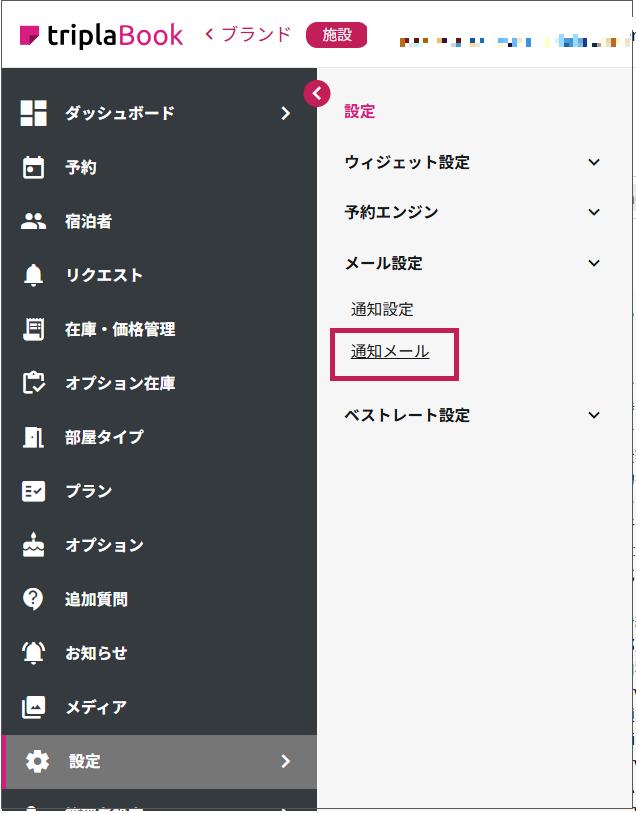Click the プラン checklist icon

[x=34, y=491]
